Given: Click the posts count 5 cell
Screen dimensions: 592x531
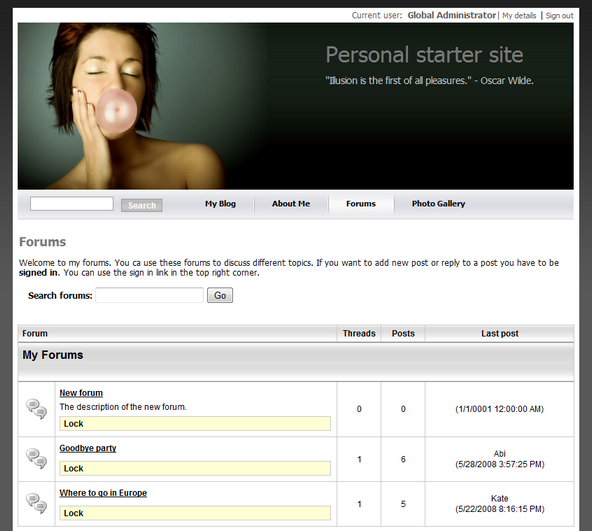Looking at the screenshot, I should click(x=403, y=504).
